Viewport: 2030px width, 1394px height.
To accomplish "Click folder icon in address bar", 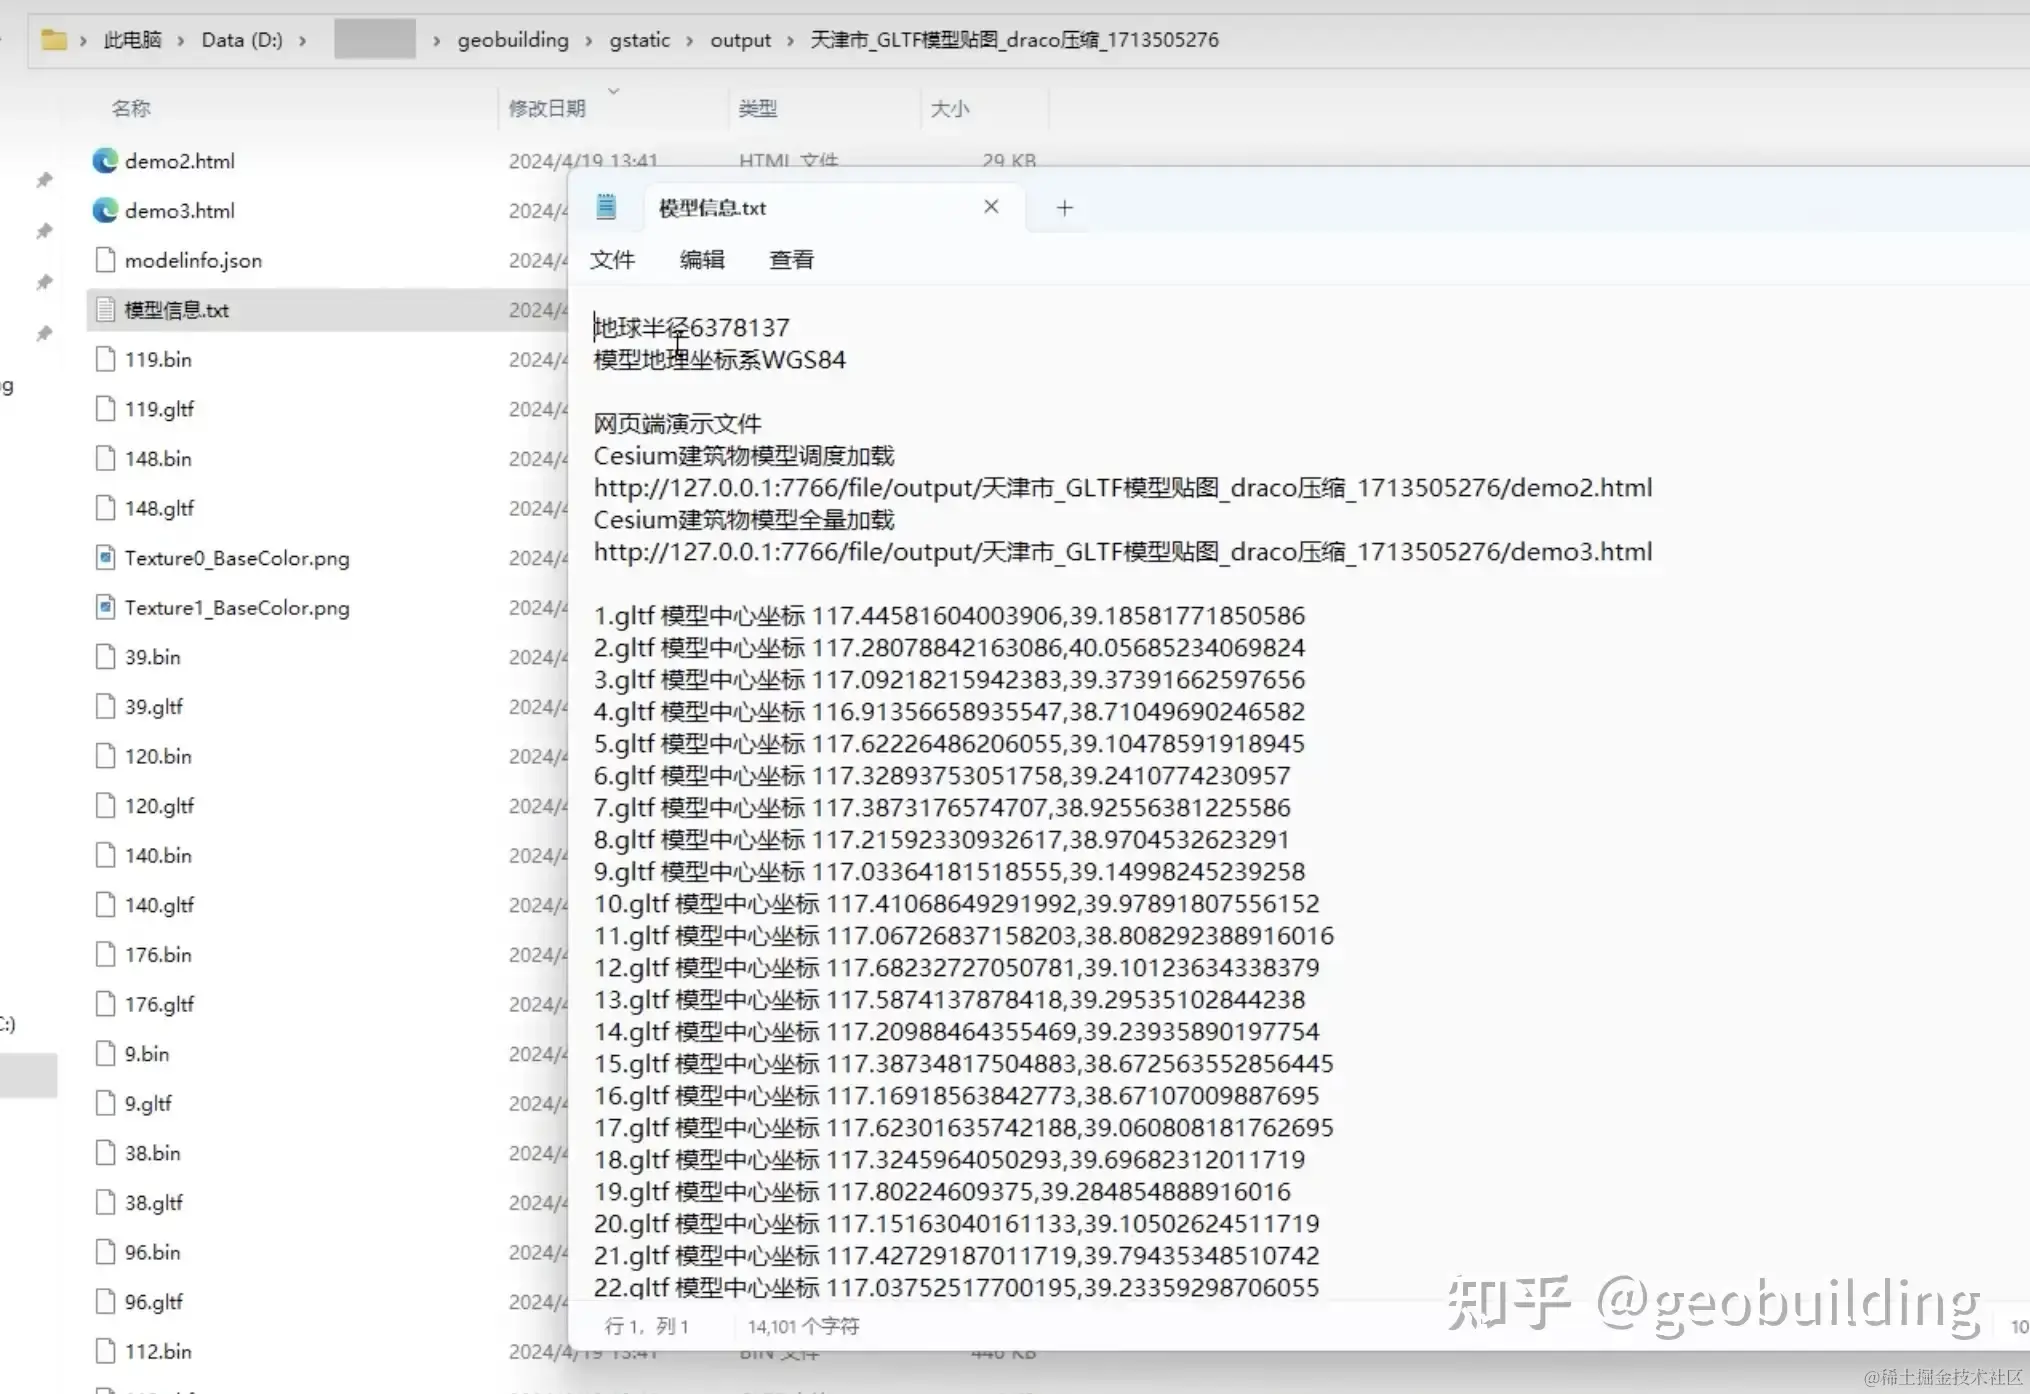I will pos(54,40).
